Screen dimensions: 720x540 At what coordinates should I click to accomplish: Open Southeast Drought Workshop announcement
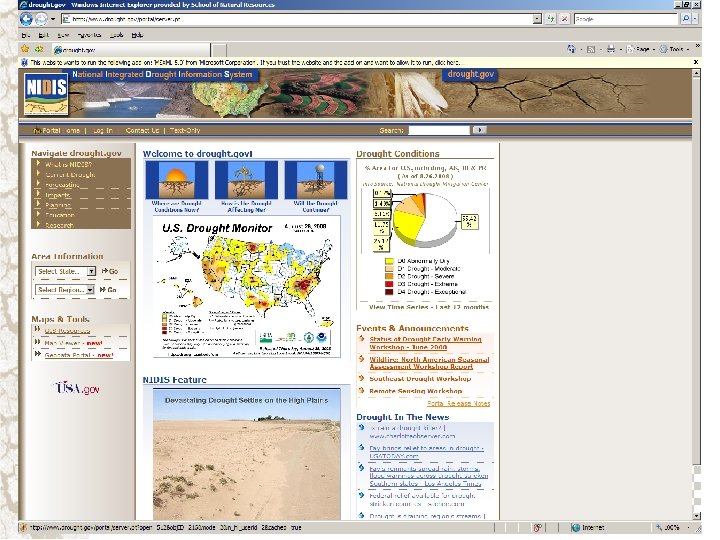[x=420, y=379]
